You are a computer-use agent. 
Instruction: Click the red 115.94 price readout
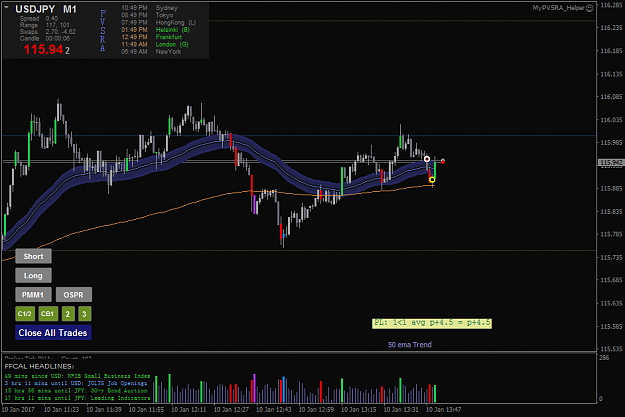click(43, 49)
